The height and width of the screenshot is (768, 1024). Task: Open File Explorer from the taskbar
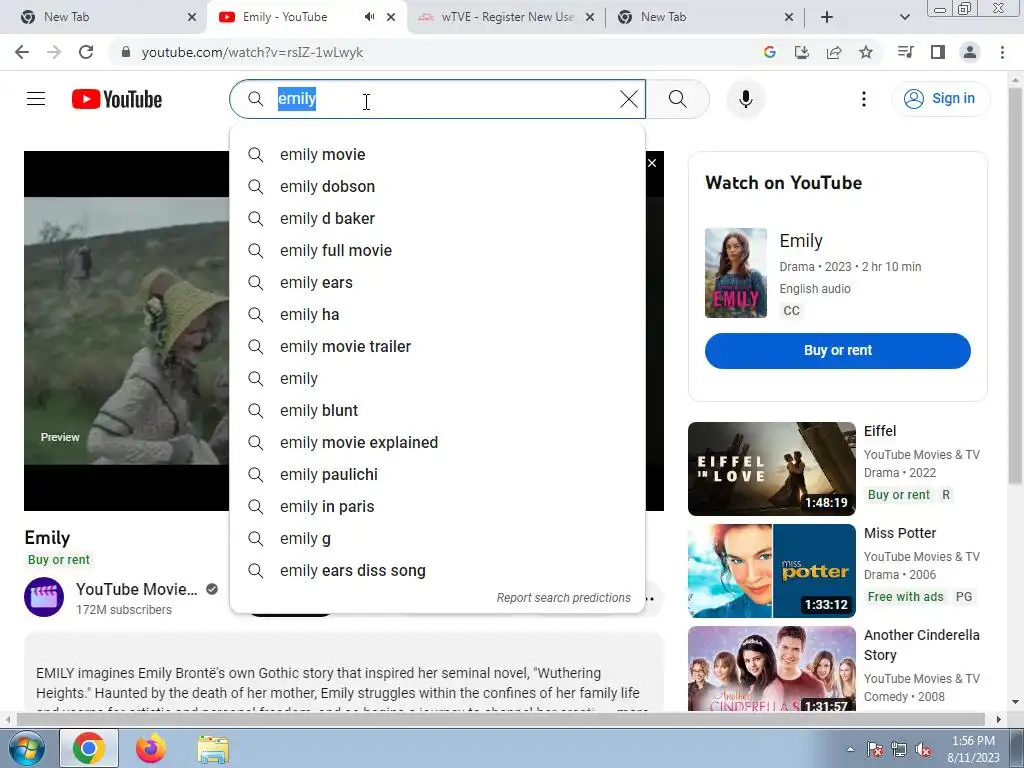pos(213,749)
